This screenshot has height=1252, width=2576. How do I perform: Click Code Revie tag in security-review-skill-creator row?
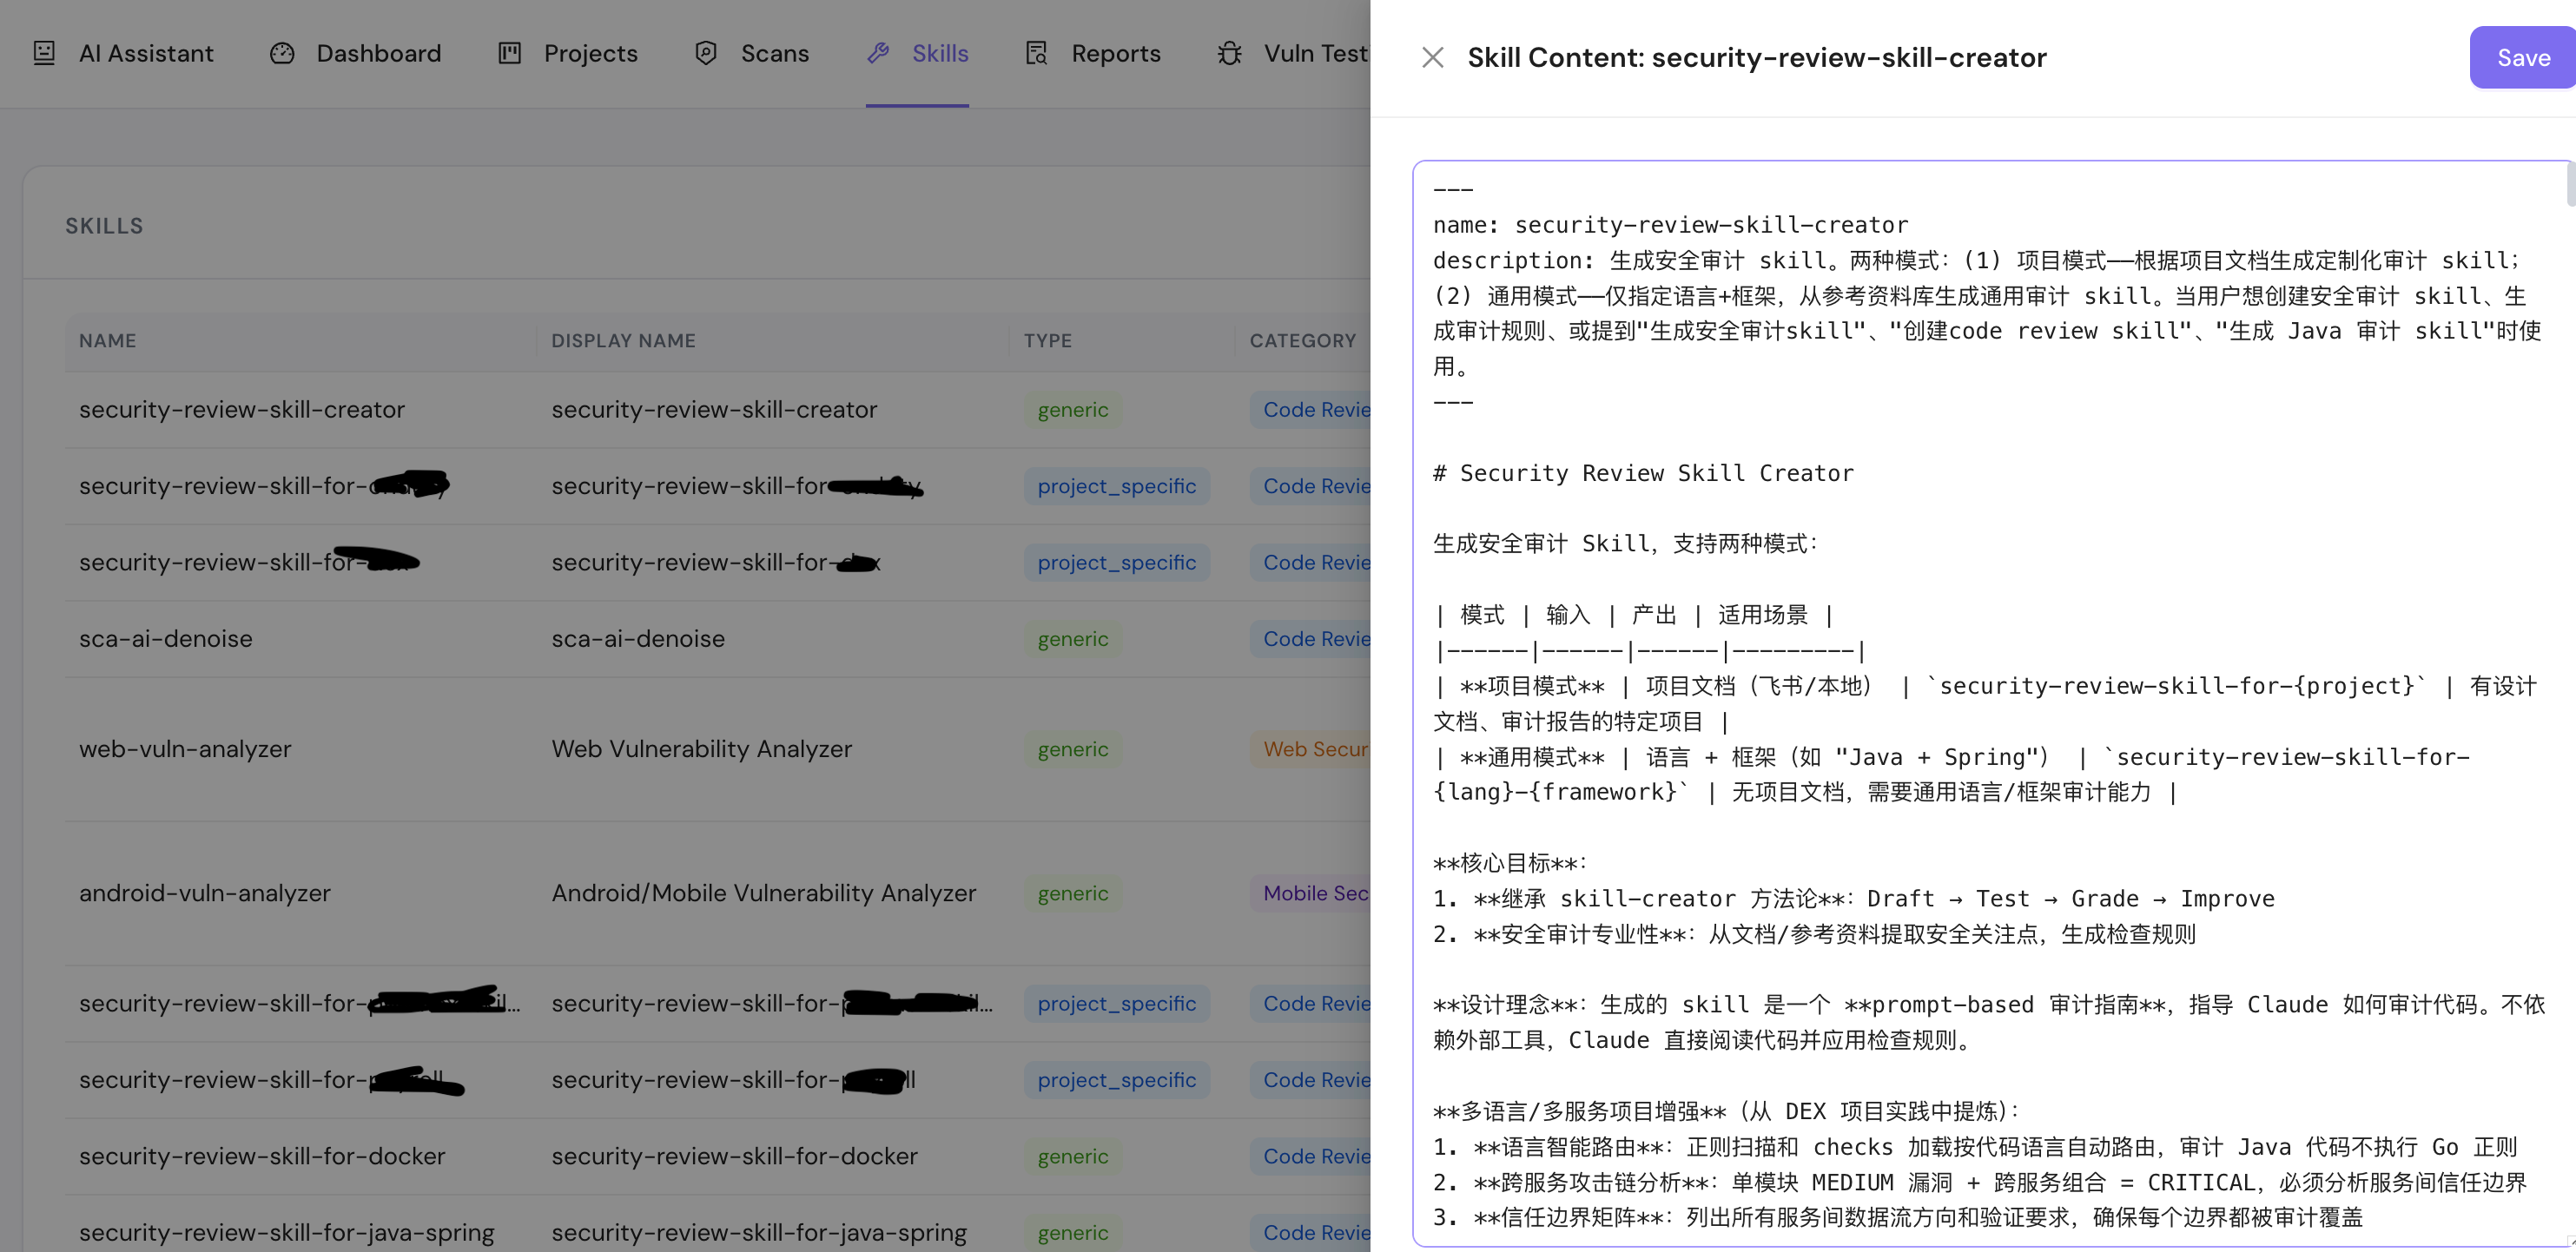[1310, 409]
